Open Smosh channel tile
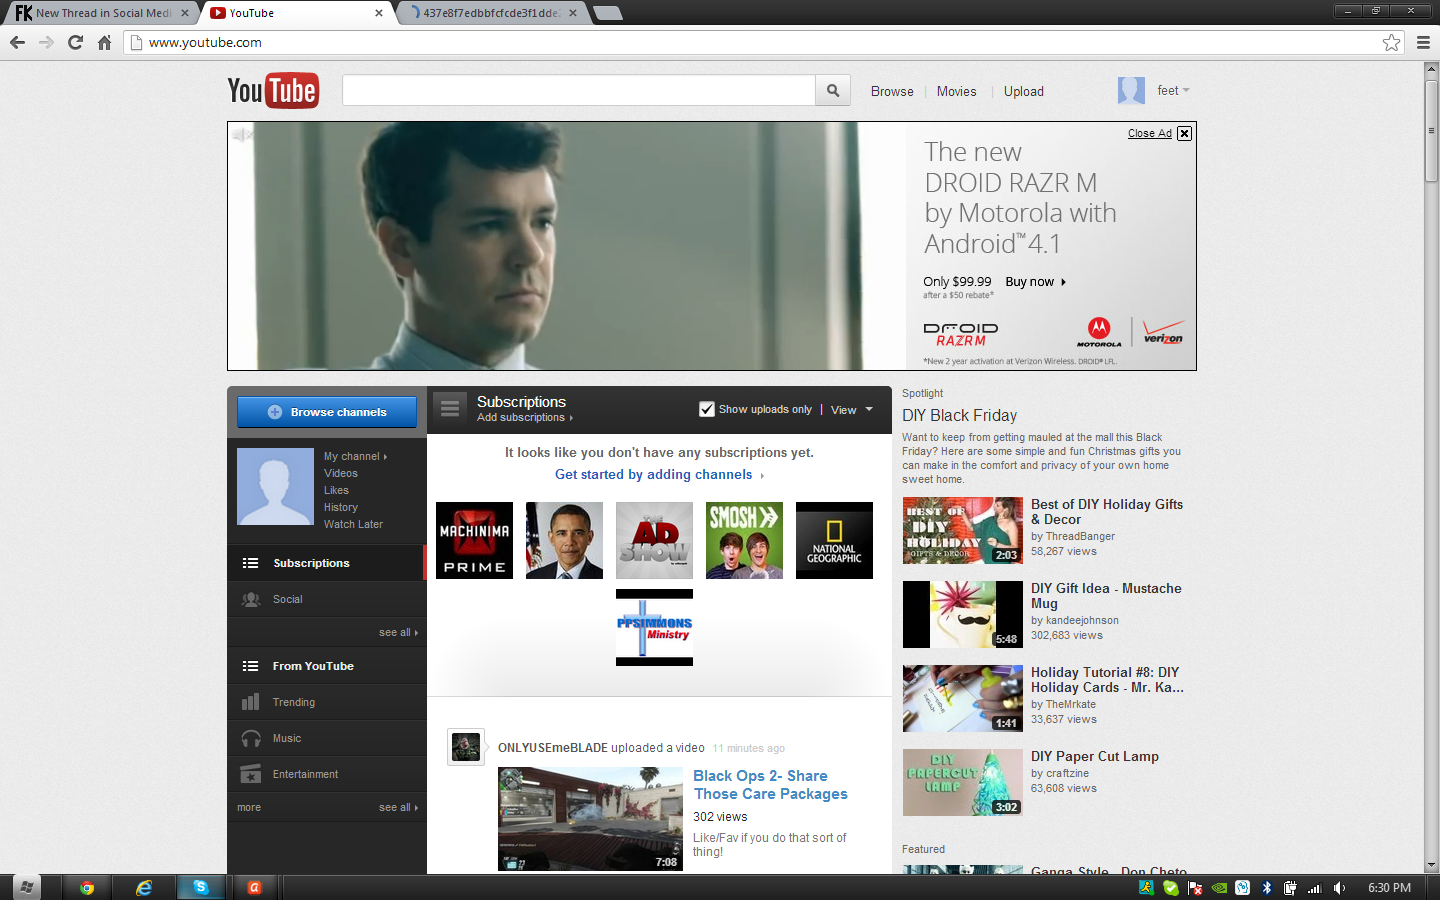Viewport: 1440px width, 900px height. click(x=744, y=540)
